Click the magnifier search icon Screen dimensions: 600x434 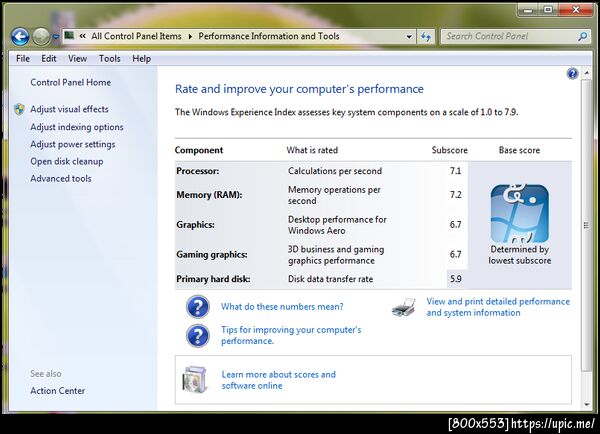[x=582, y=36]
